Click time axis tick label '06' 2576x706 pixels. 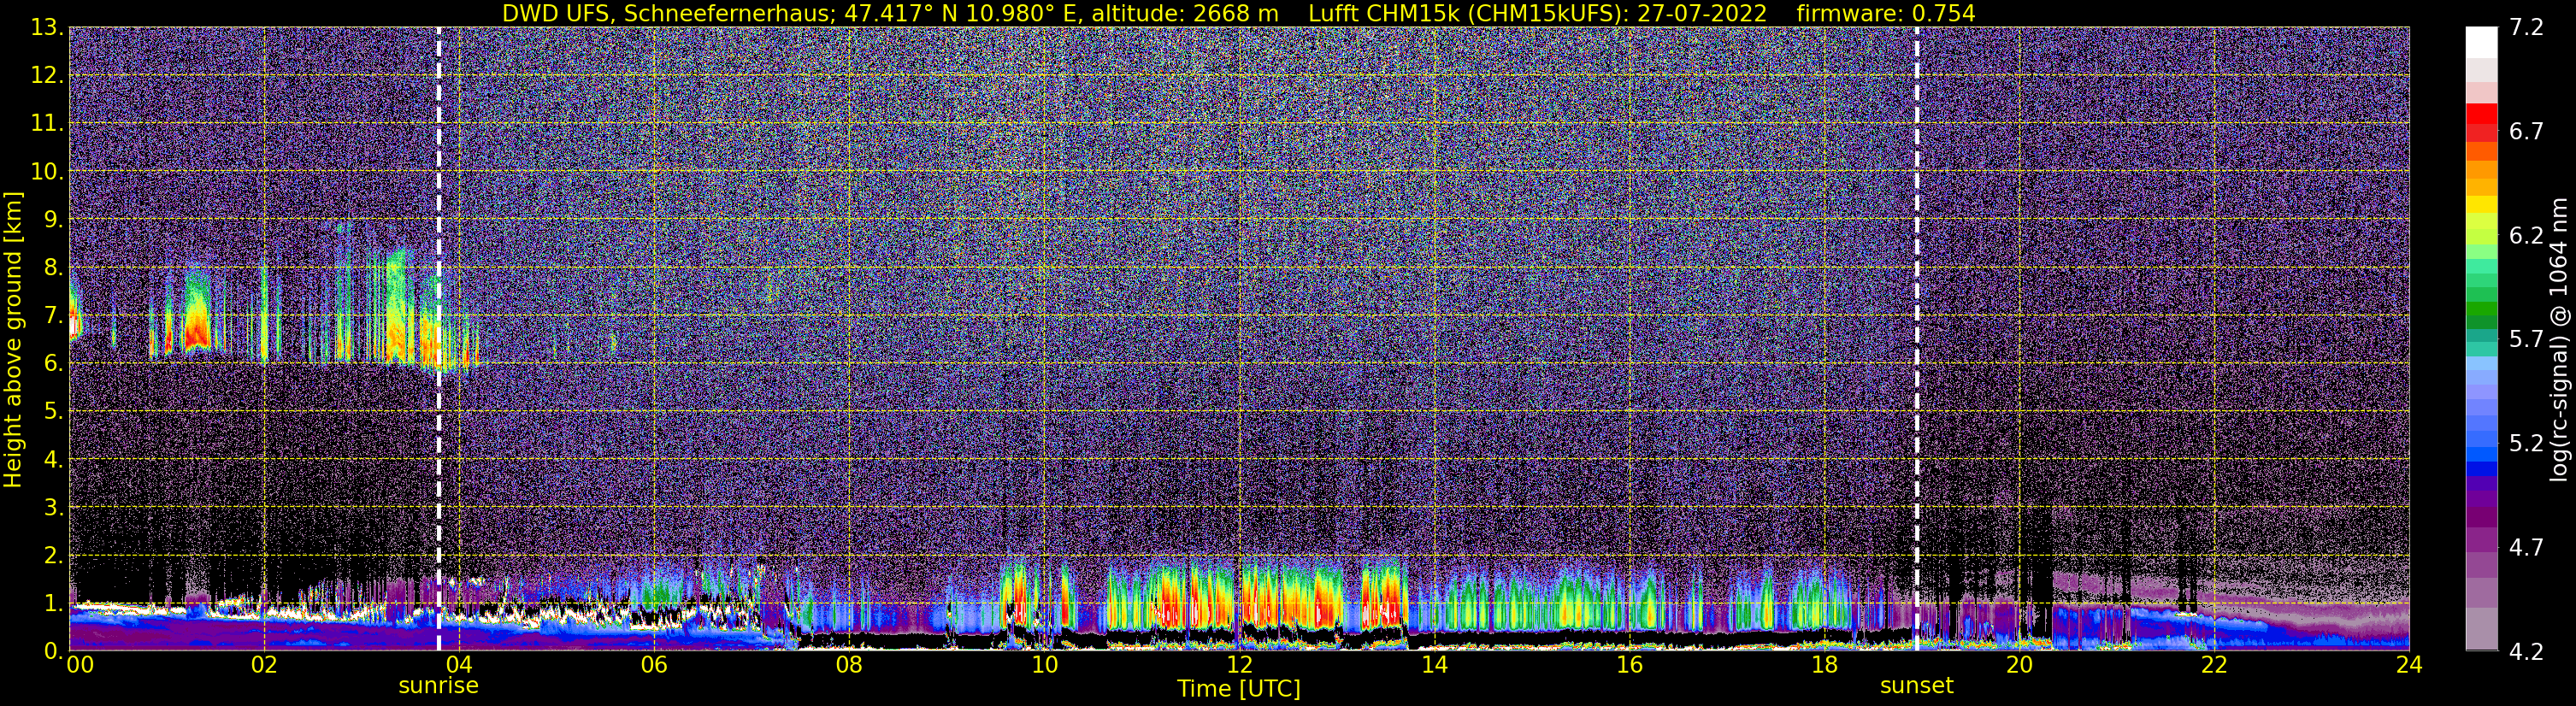point(654,665)
